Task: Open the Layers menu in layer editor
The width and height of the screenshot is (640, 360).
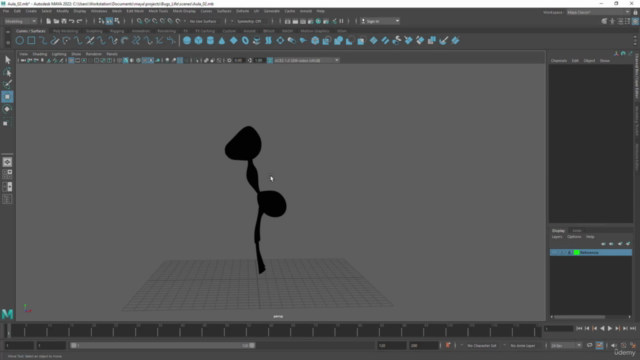Action: [557, 237]
